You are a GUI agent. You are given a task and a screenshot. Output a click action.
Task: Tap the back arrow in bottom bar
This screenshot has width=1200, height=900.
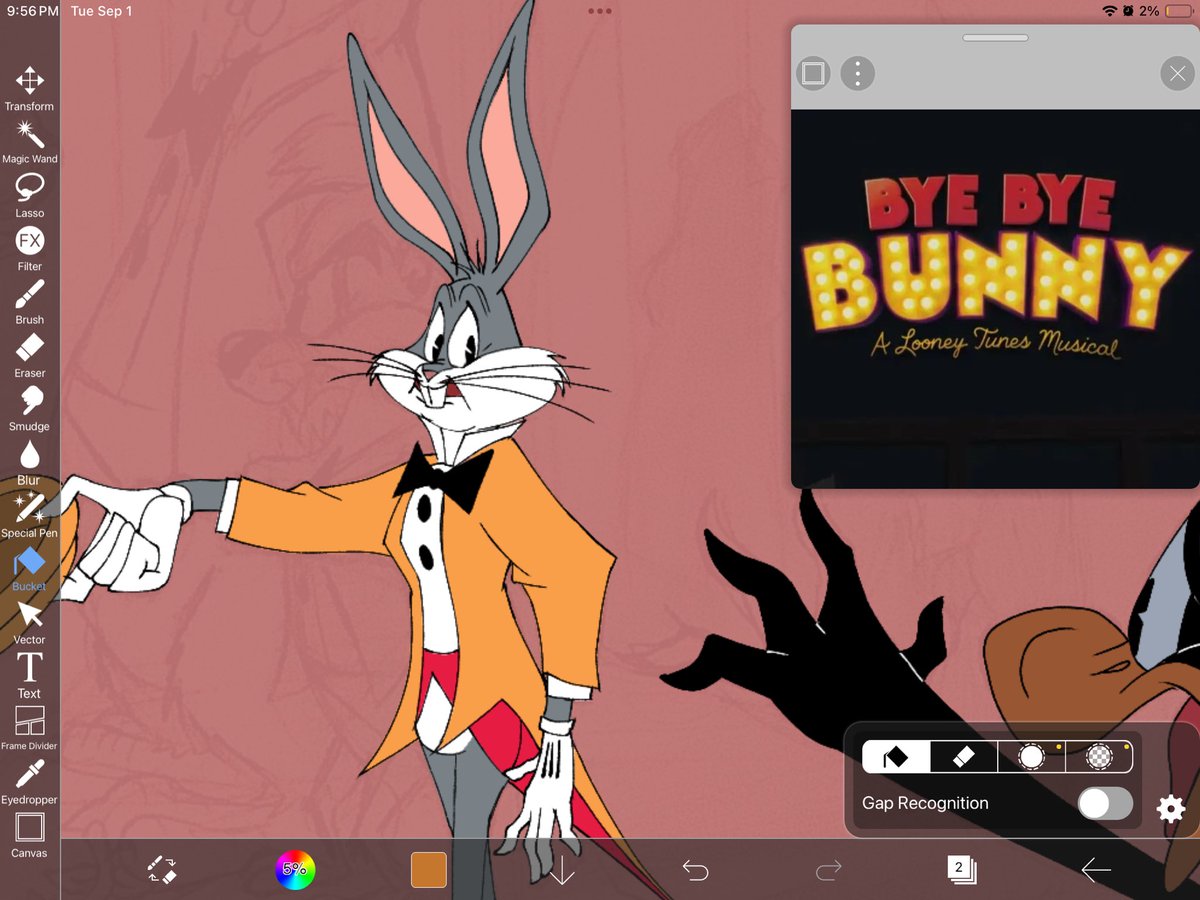pyautogui.click(x=1096, y=870)
